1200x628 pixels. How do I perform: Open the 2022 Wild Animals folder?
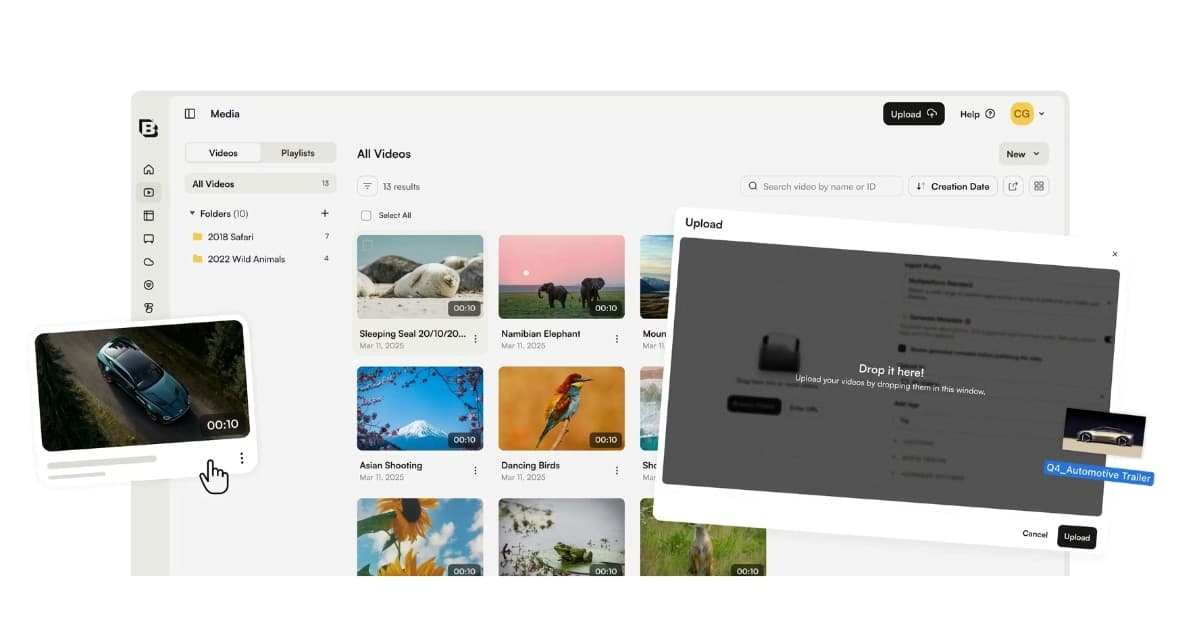coord(260,259)
